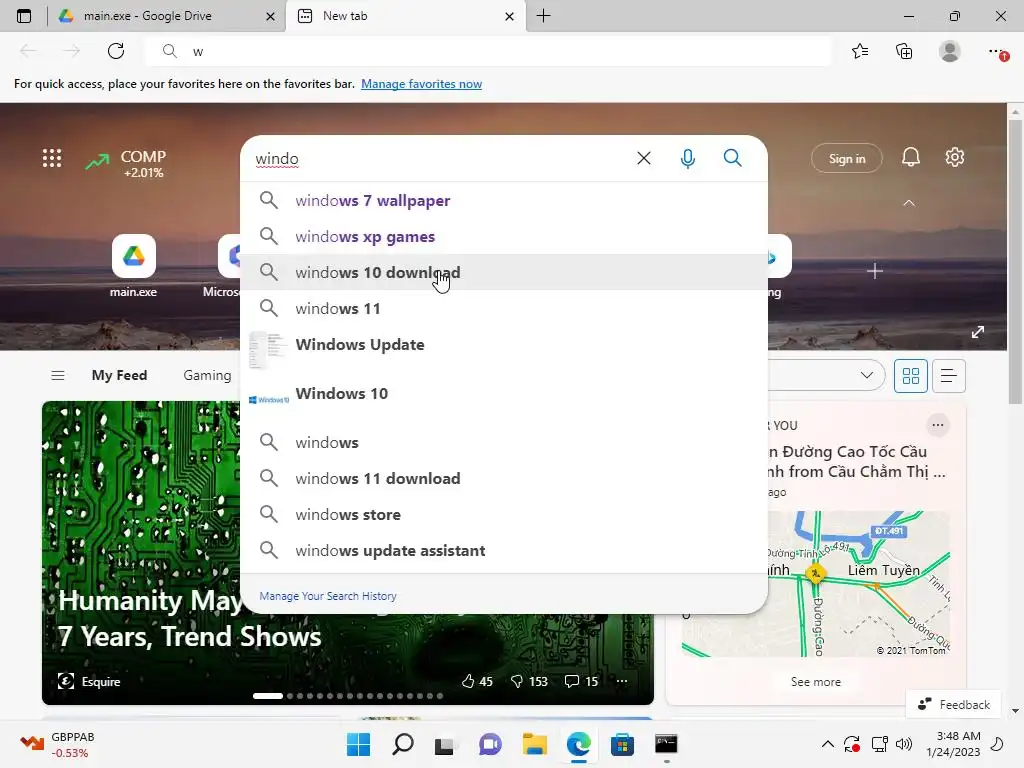Screen dimensions: 1024x768
Task: Click the Sign in button
Action: pos(846,159)
